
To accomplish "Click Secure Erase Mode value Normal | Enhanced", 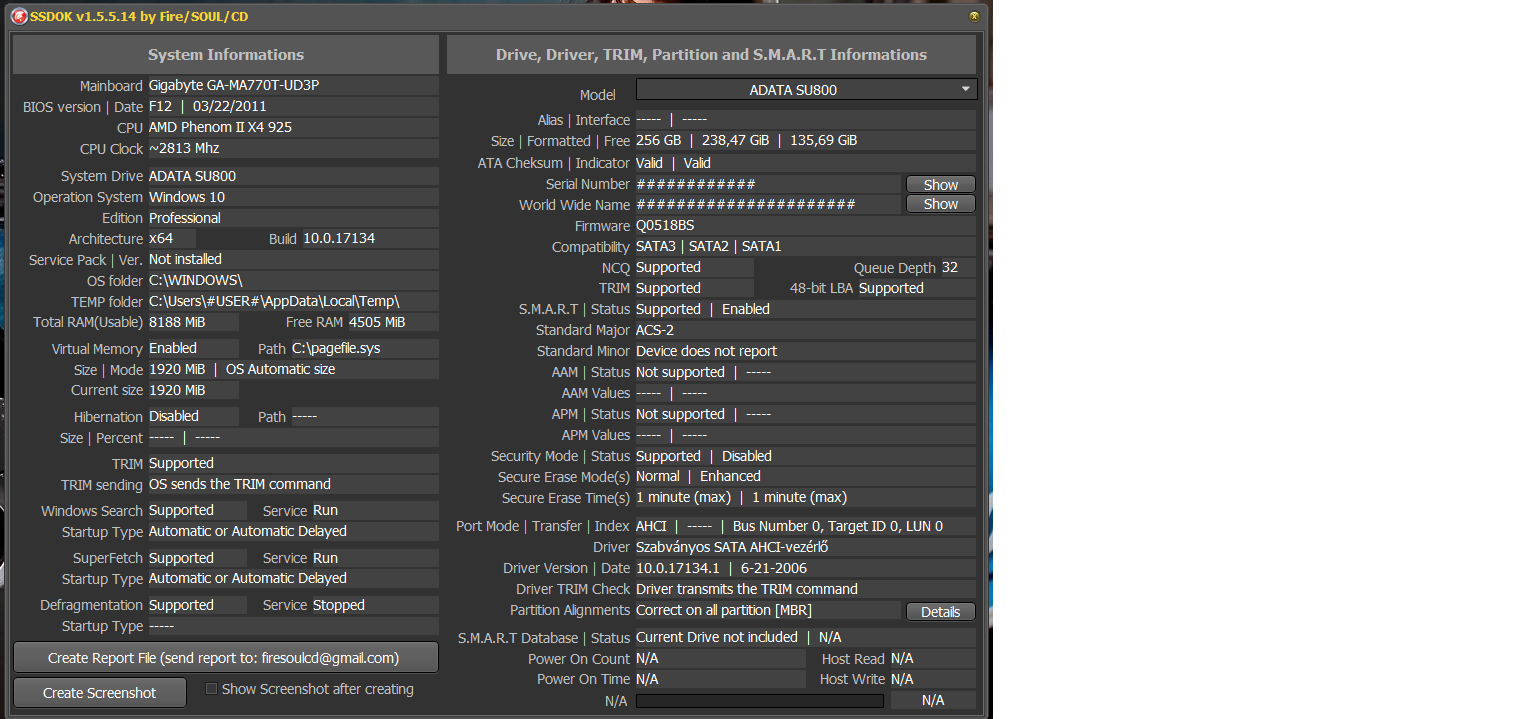I will point(806,477).
